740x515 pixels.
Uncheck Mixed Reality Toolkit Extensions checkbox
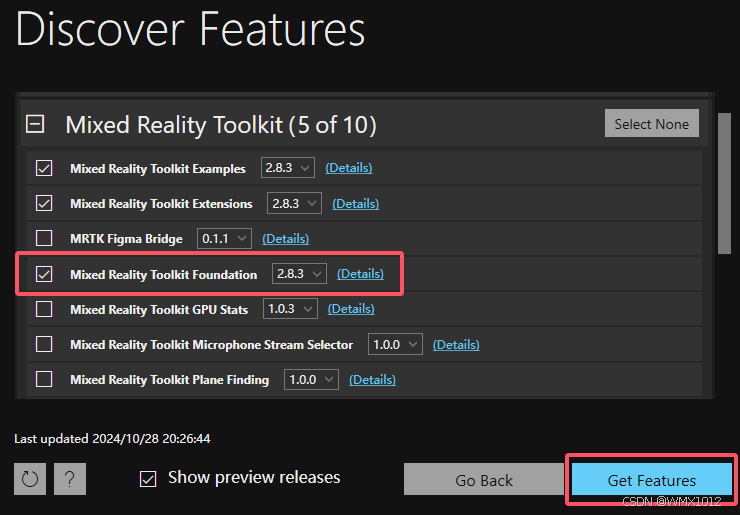[x=44, y=203]
